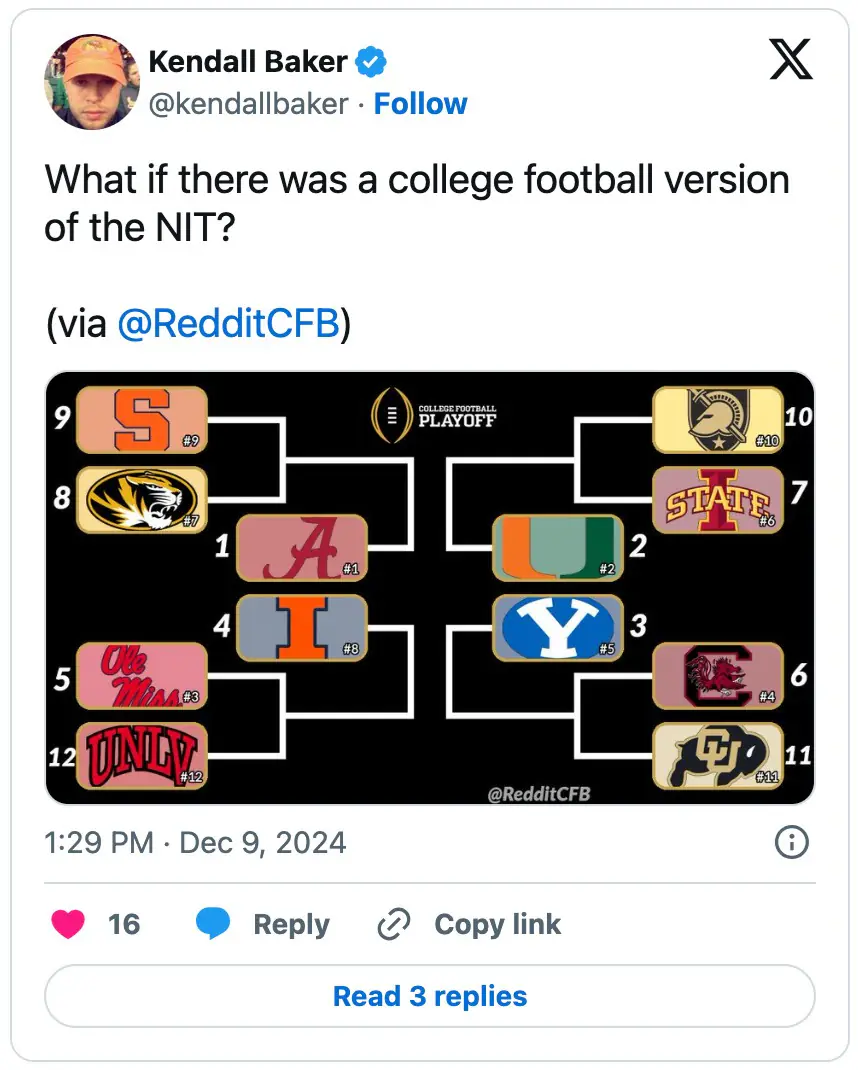Click the X logo icon
This screenshot has height=1070, width=858.
(791, 60)
